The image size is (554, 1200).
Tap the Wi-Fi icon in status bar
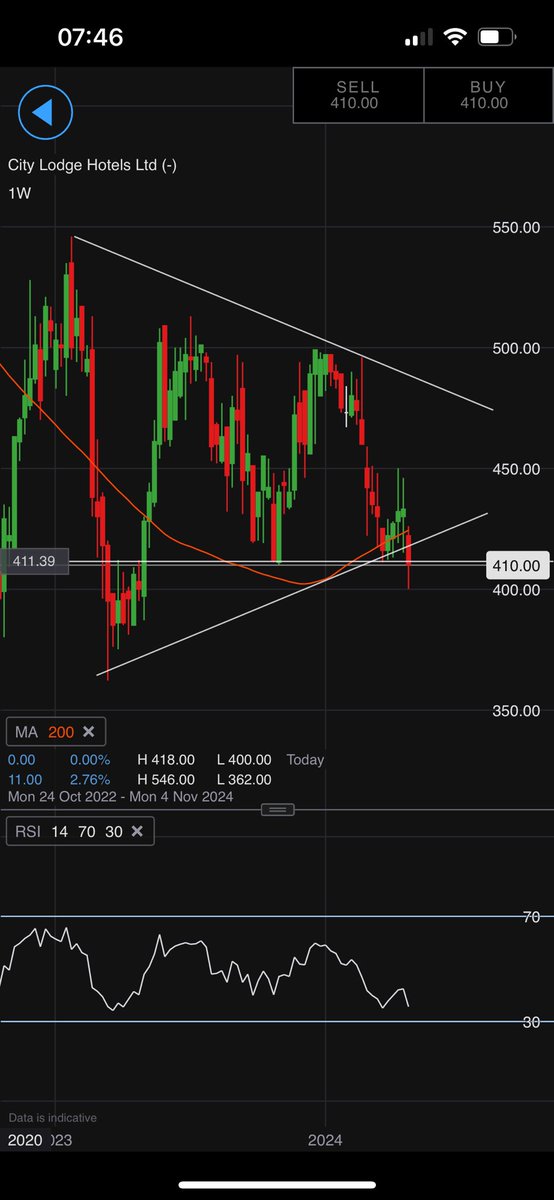tap(455, 38)
